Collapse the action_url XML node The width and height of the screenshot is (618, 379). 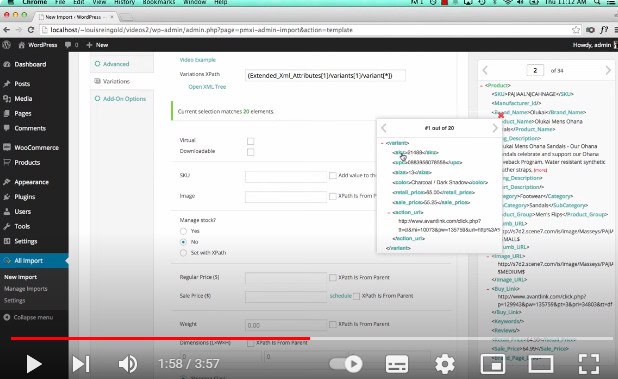coord(389,212)
